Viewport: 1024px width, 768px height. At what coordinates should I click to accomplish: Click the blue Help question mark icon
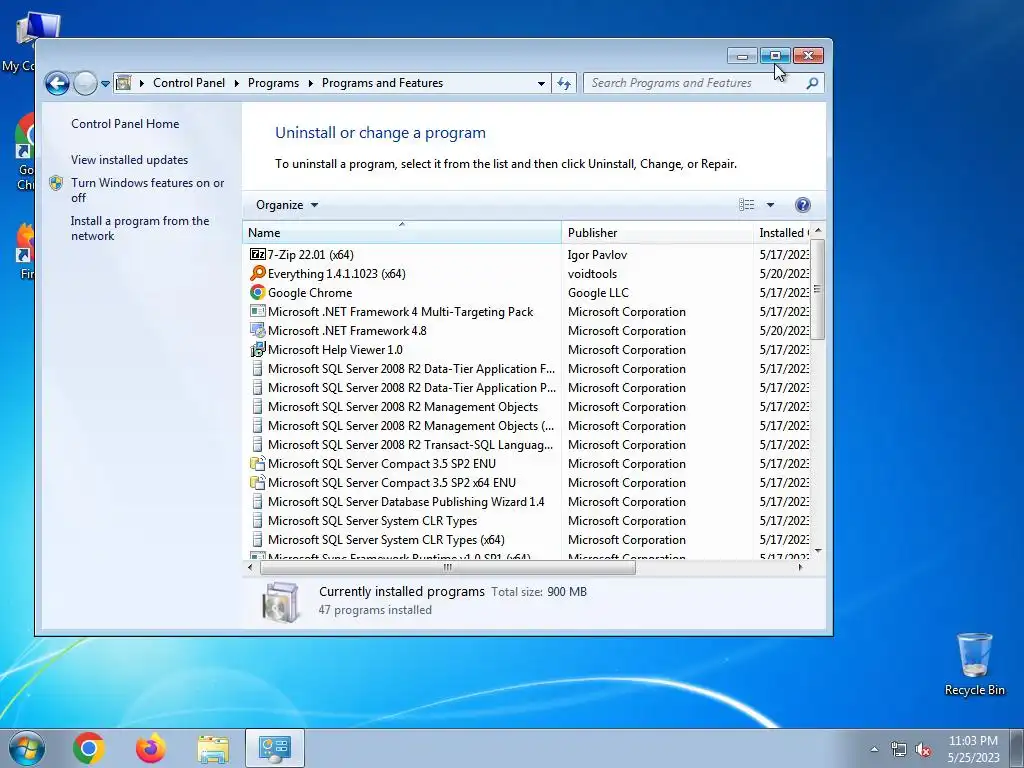803,205
